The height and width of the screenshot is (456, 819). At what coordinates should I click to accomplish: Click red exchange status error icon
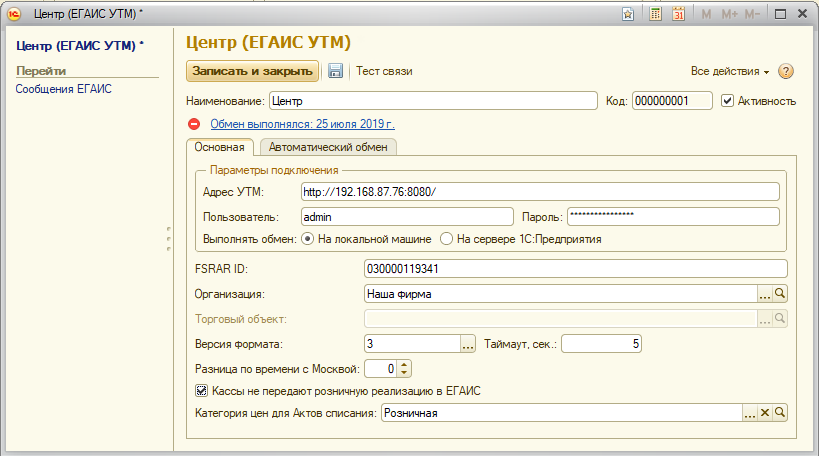click(x=194, y=124)
